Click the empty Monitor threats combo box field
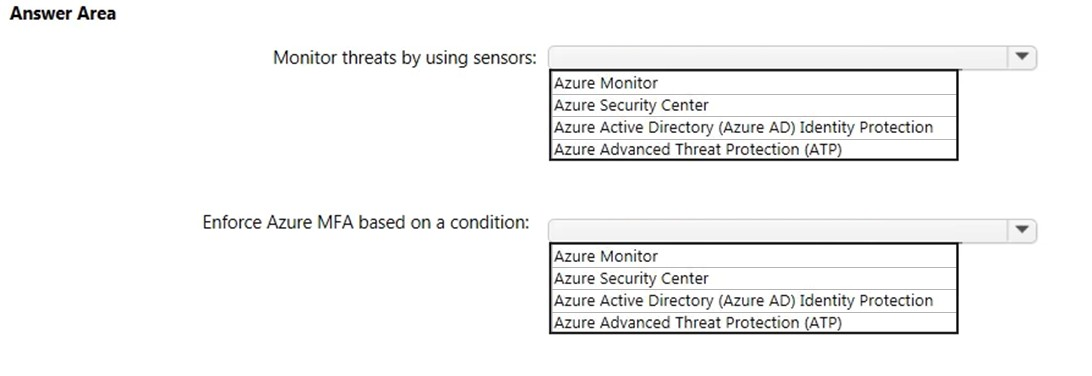Viewport: 1092px width, 376px height. (778, 58)
